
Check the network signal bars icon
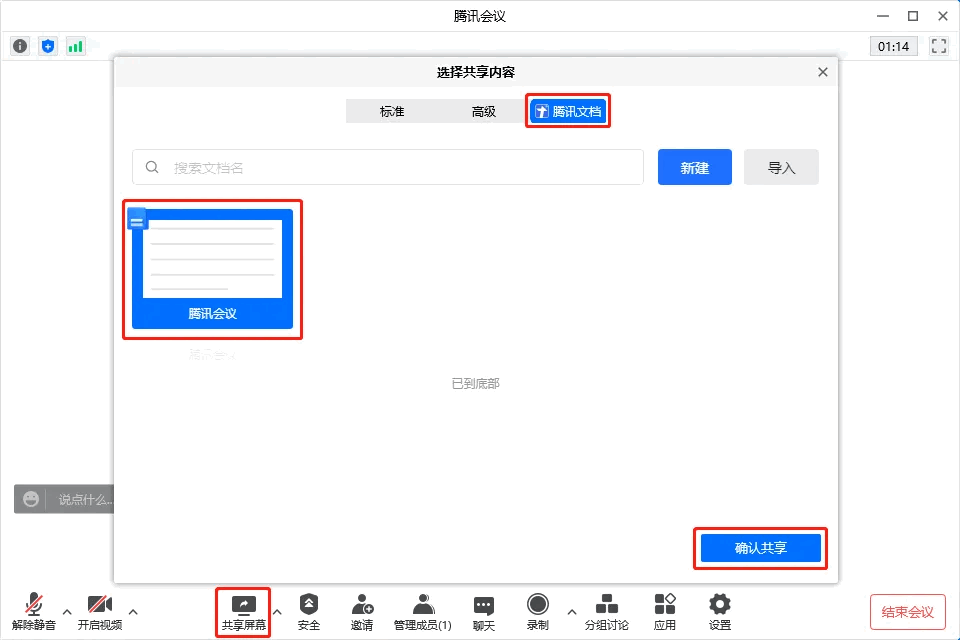pos(75,46)
